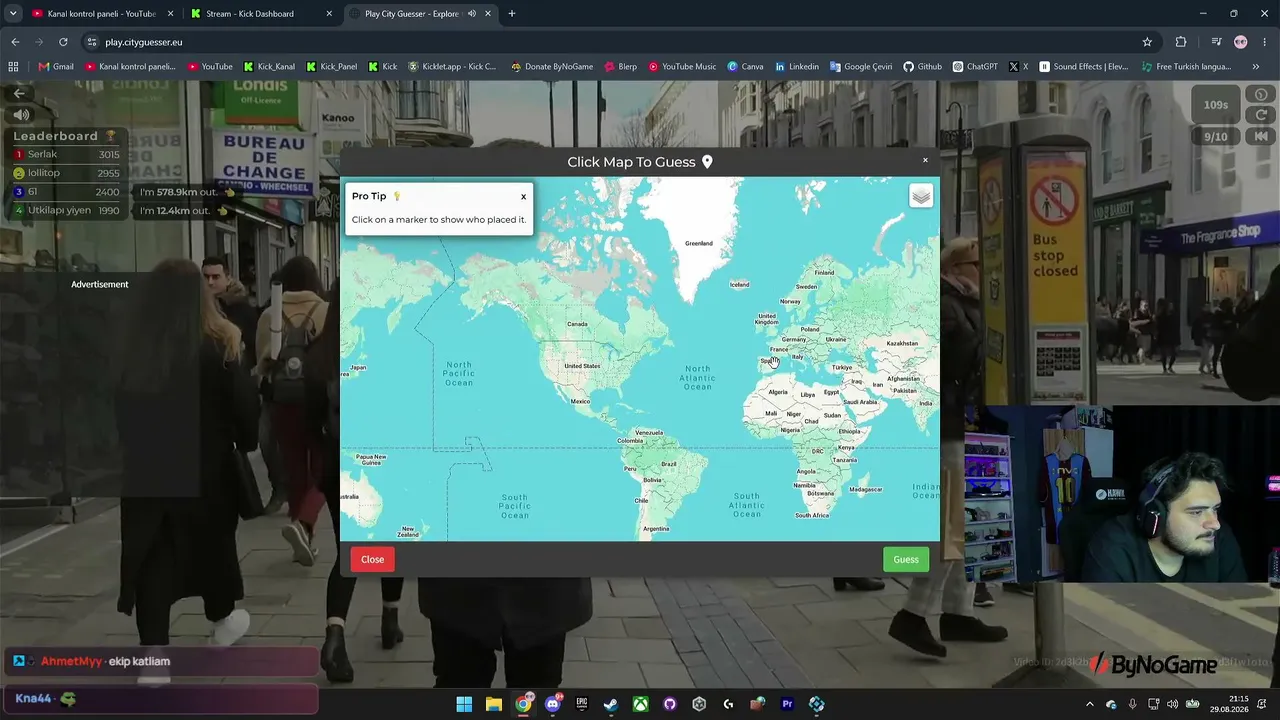Image resolution: width=1280 pixels, height=720 pixels.
Task: Open the Sound Effects bookmark
Action: click(1084, 67)
